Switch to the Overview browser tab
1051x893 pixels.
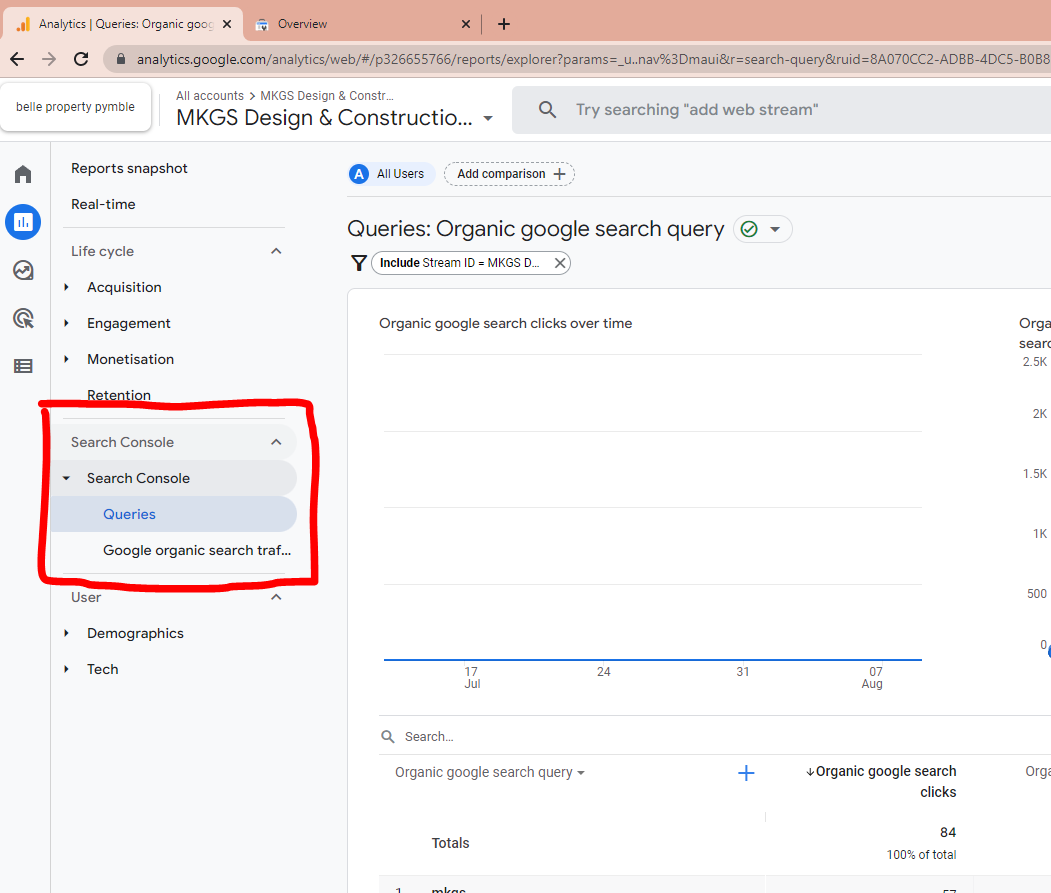coord(364,24)
